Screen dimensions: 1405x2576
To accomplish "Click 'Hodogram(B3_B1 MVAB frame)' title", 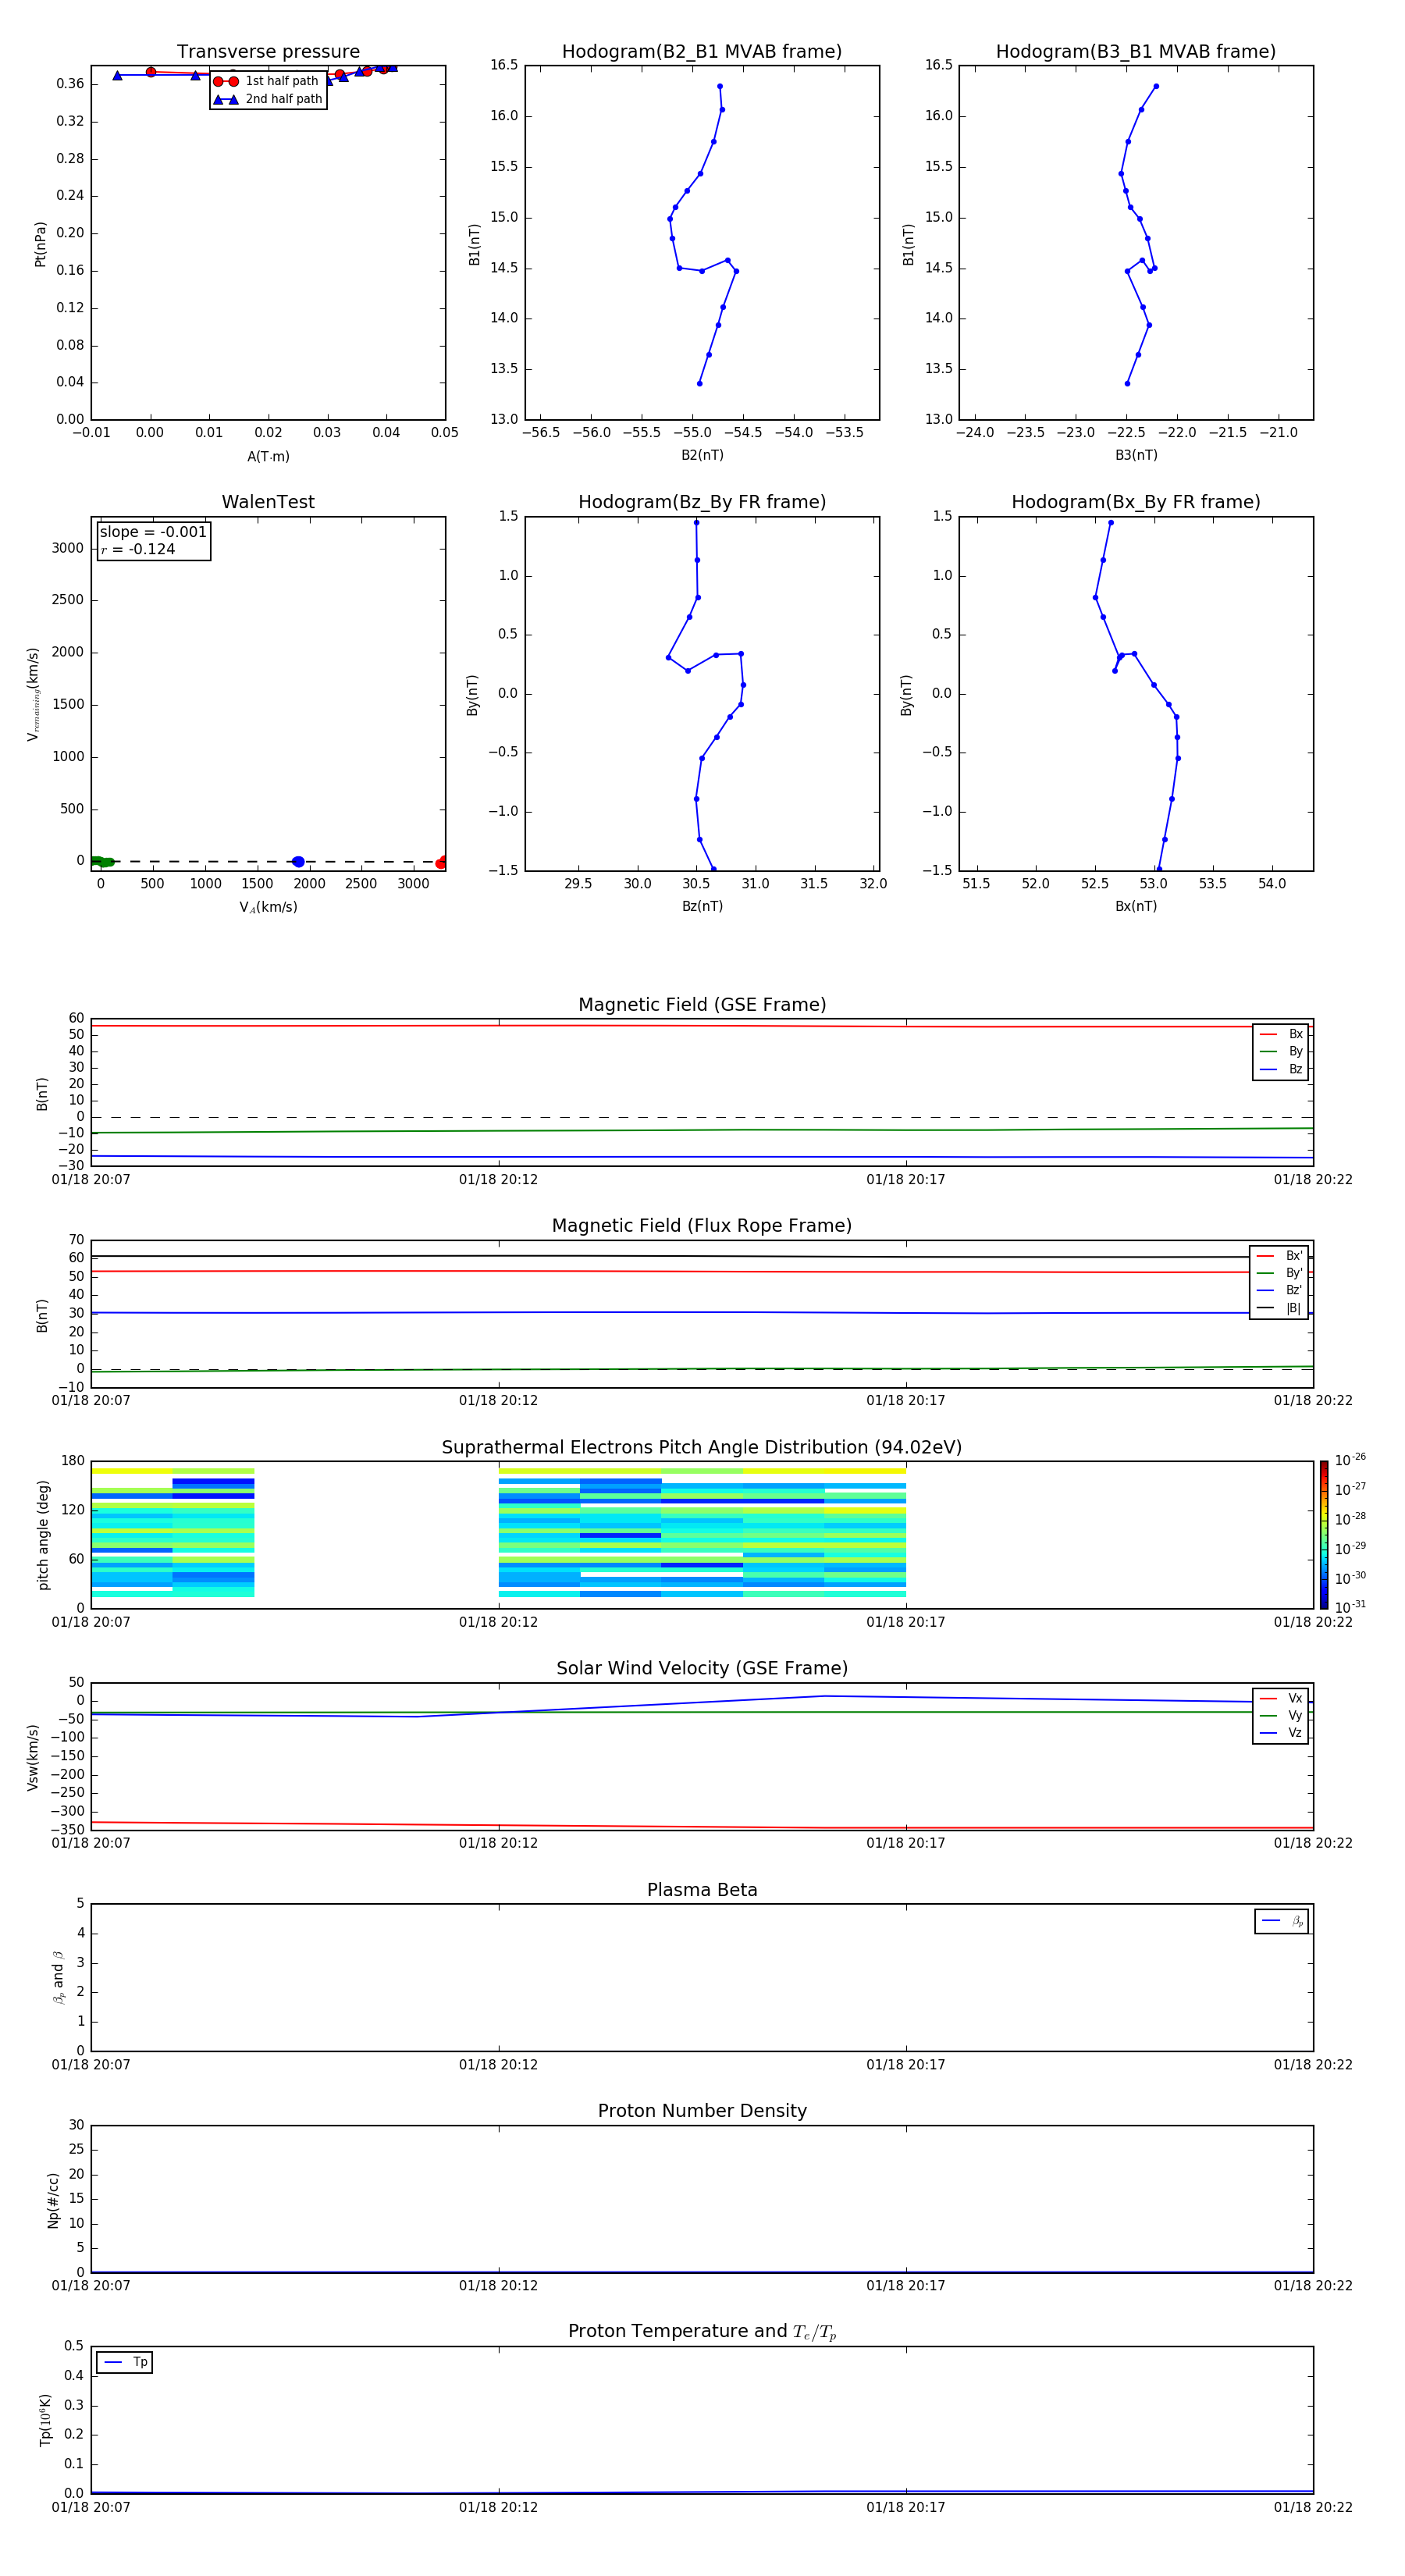I will 1136,52.
